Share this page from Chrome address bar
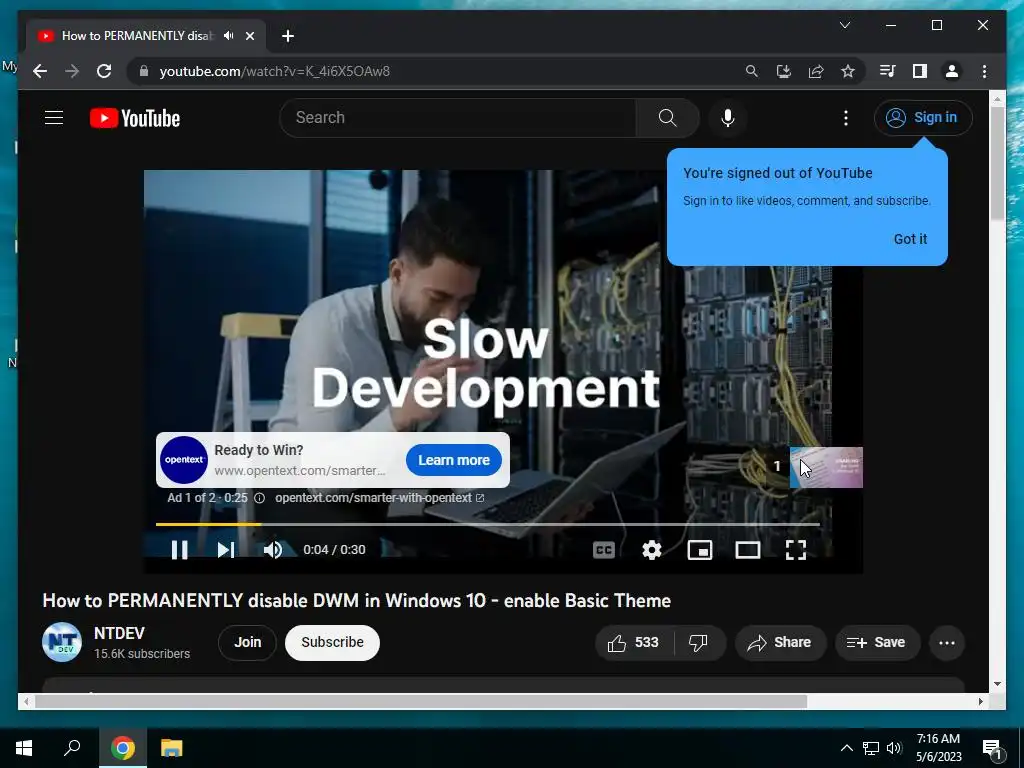This screenshot has width=1024, height=768. tap(816, 71)
